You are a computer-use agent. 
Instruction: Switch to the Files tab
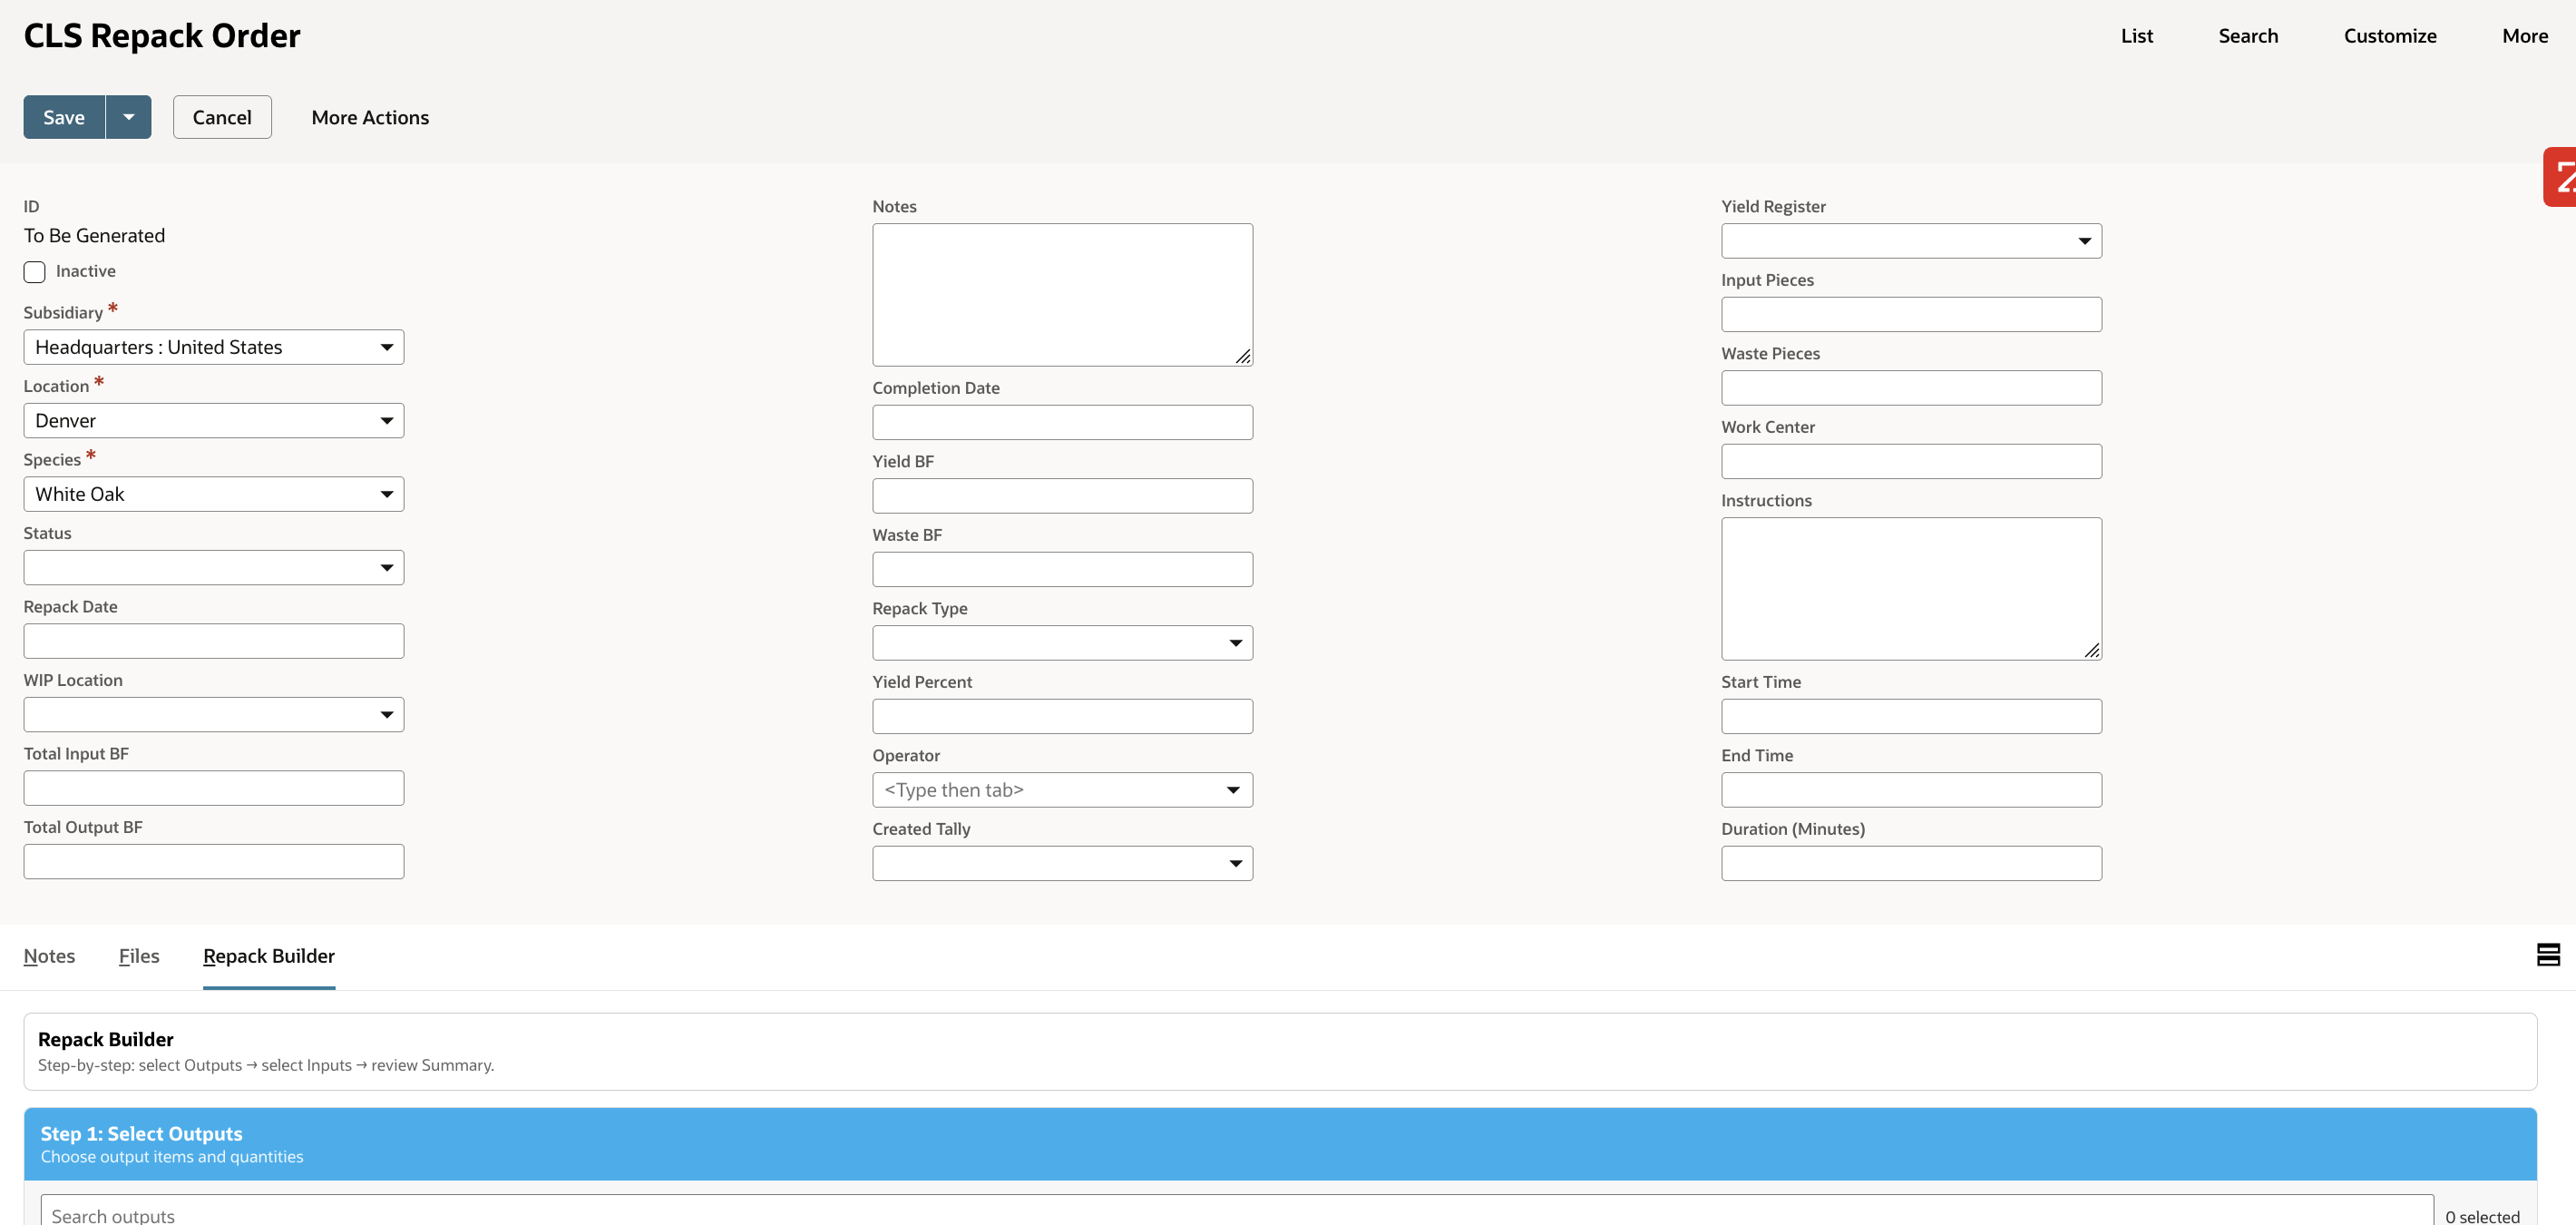click(139, 956)
